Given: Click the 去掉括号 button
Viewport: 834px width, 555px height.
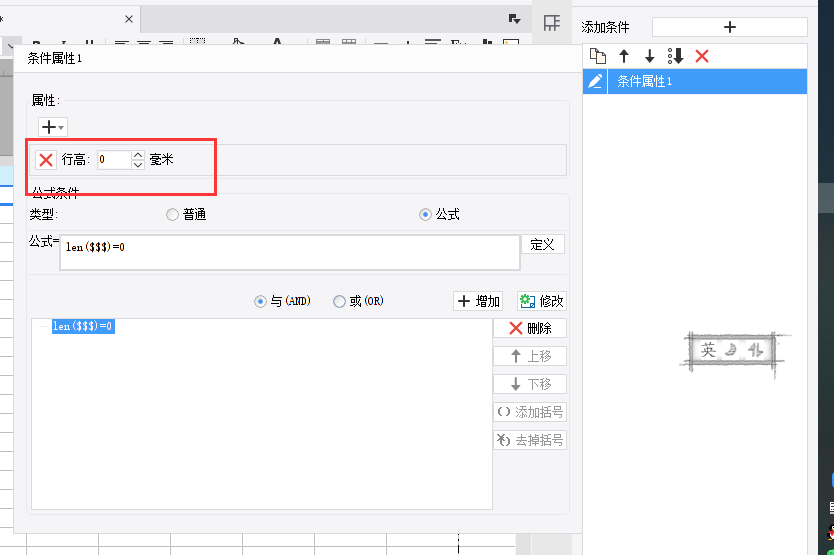Looking at the screenshot, I should (530, 440).
